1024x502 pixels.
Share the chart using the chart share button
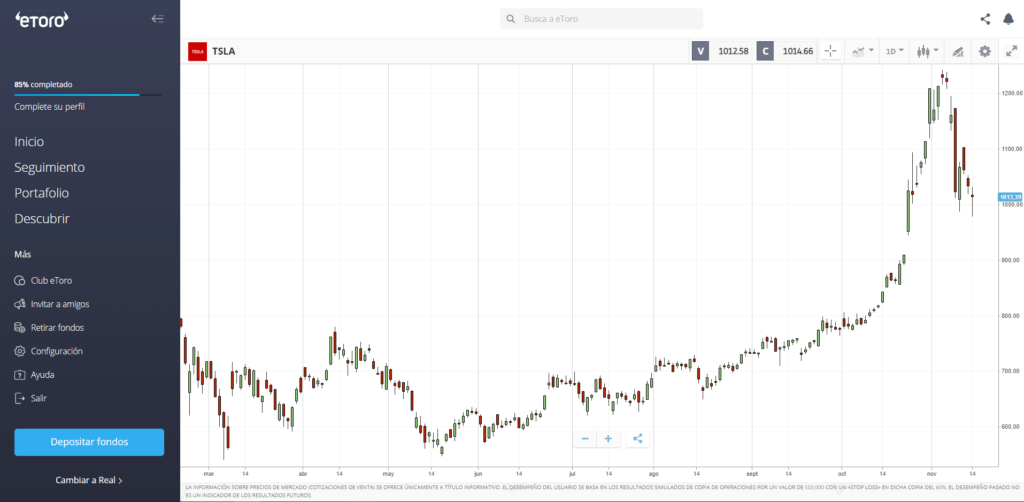(637, 439)
